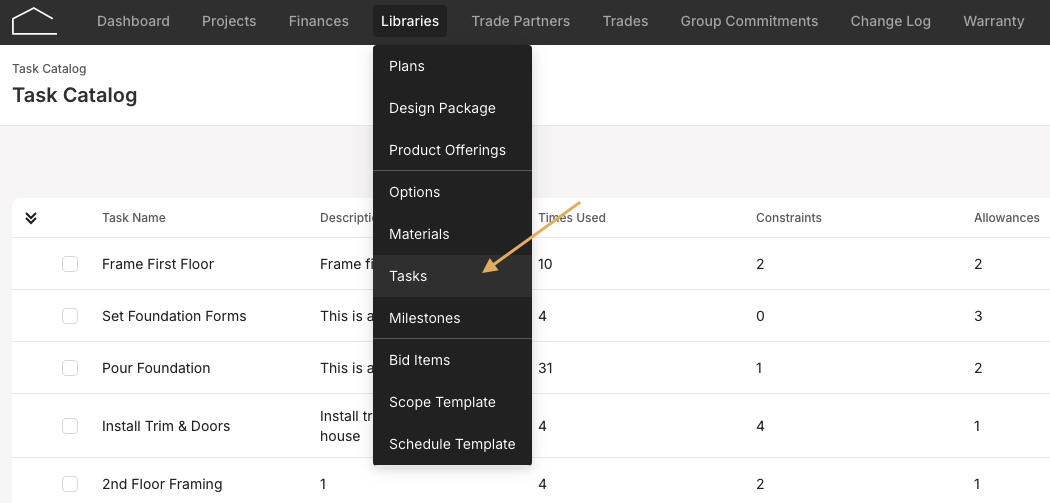Open the Libraries dropdown menu
Image resolution: width=1050 pixels, height=503 pixels.
coord(410,21)
